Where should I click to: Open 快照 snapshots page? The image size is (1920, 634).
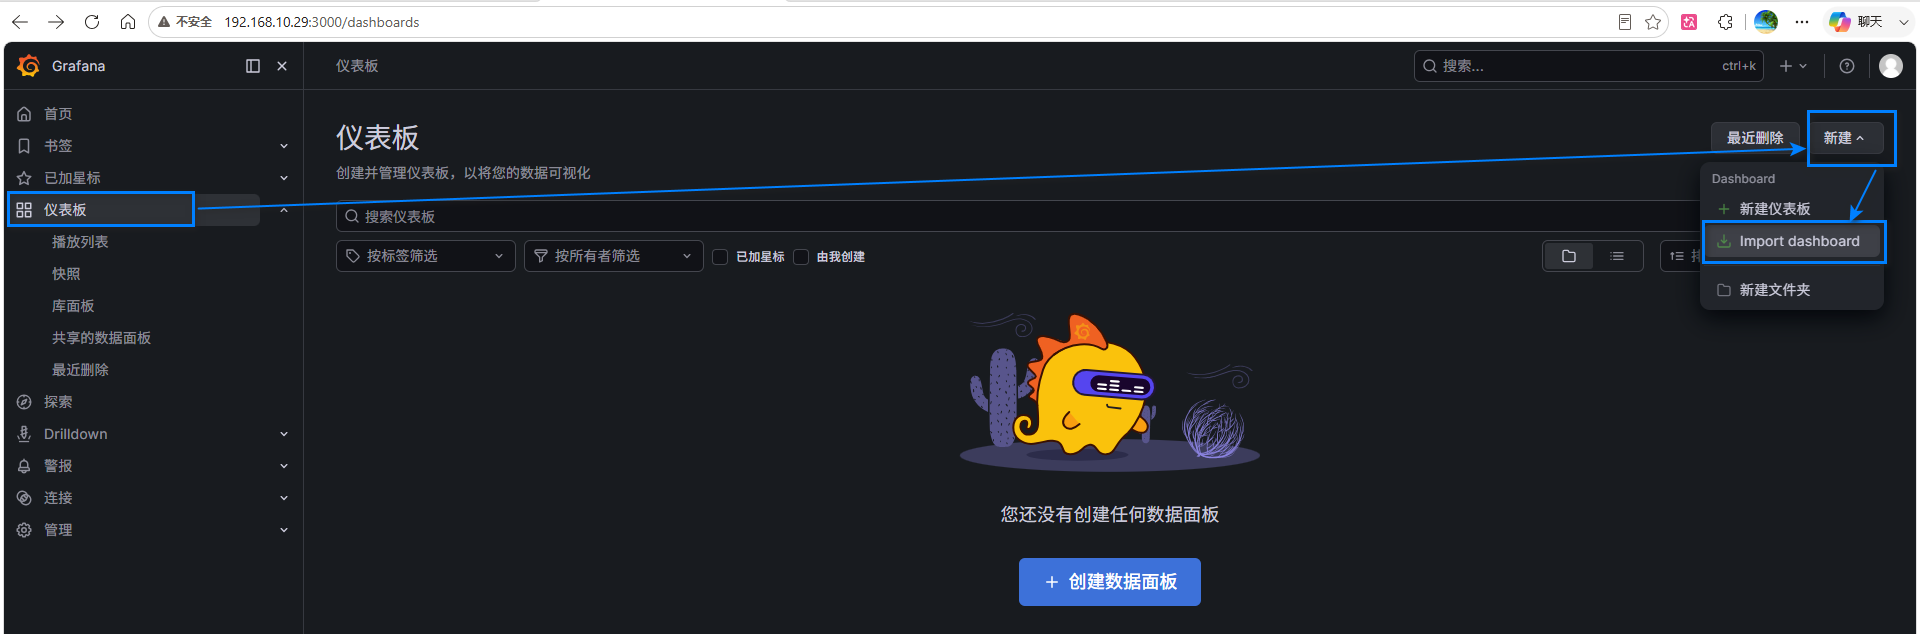click(66, 274)
